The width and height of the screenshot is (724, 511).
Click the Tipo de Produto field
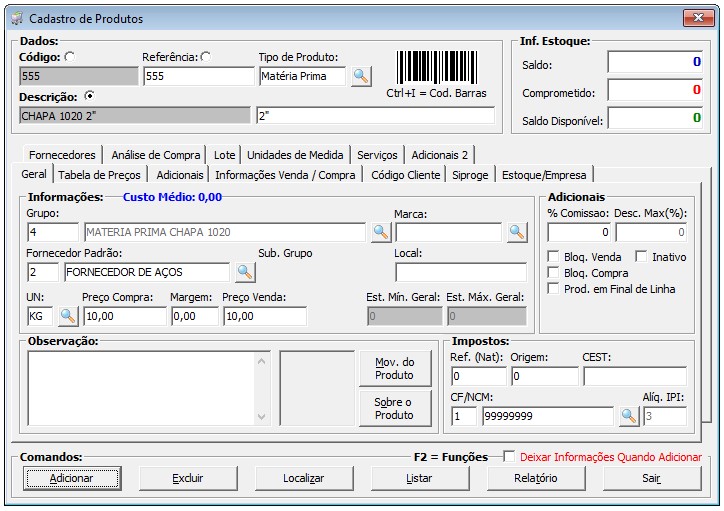coord(302,76)
